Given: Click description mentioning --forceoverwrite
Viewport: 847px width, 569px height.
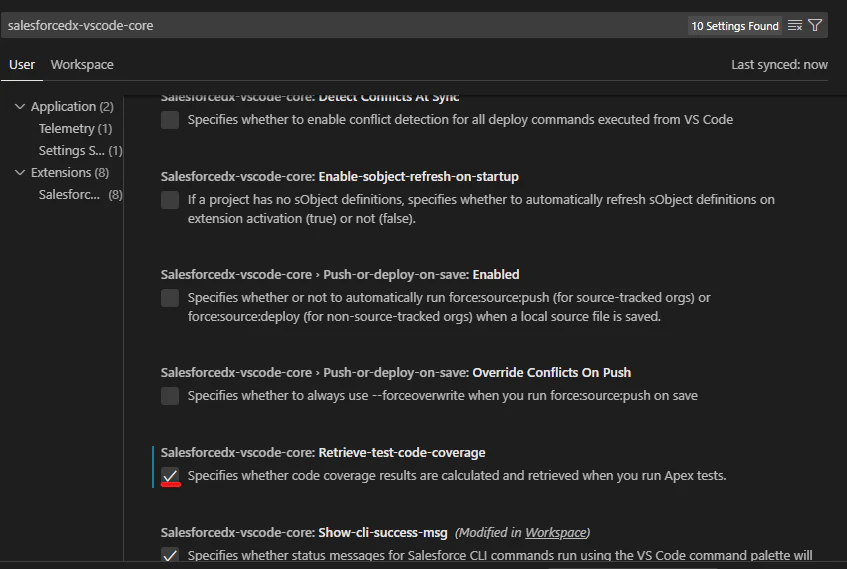Looking at the screenshot, I should click(442, 396).
